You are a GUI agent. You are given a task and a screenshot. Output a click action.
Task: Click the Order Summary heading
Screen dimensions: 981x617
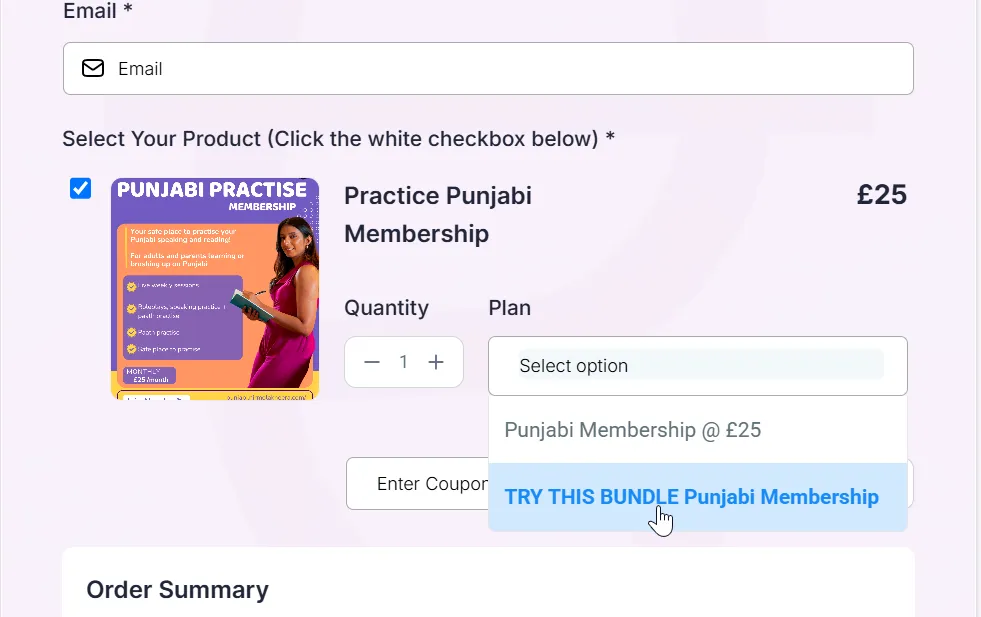[178, 589]
